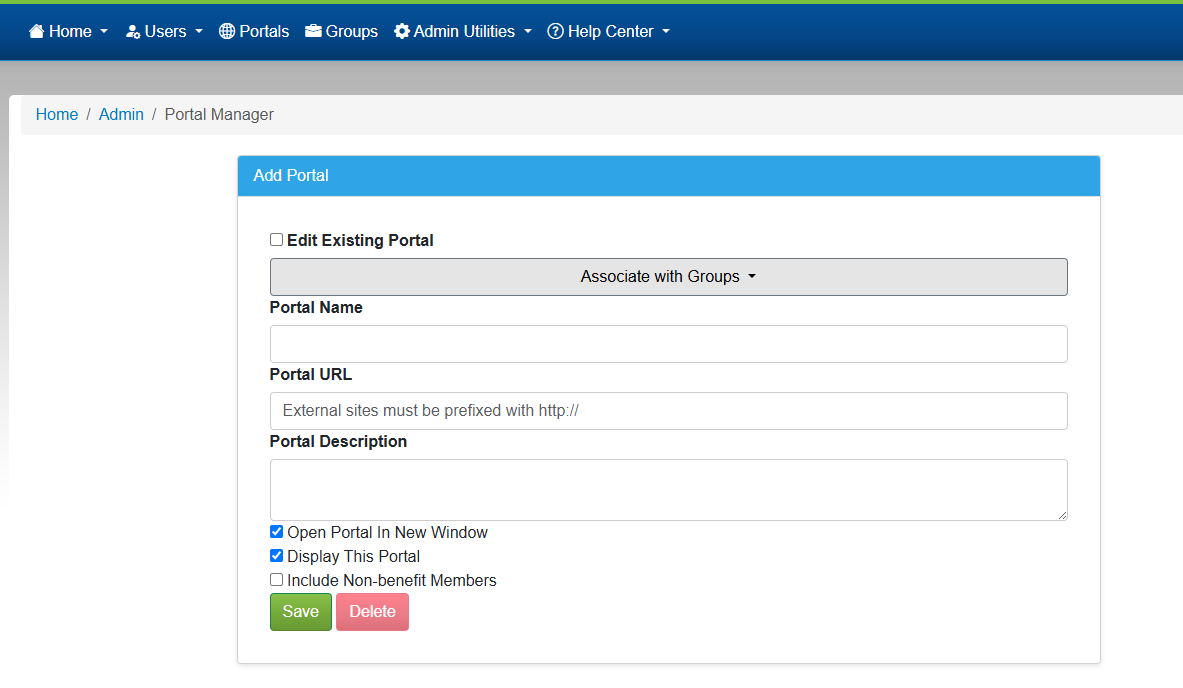Click the globe icon beside Portals
1183x688 pixels.
click(227, 32)
